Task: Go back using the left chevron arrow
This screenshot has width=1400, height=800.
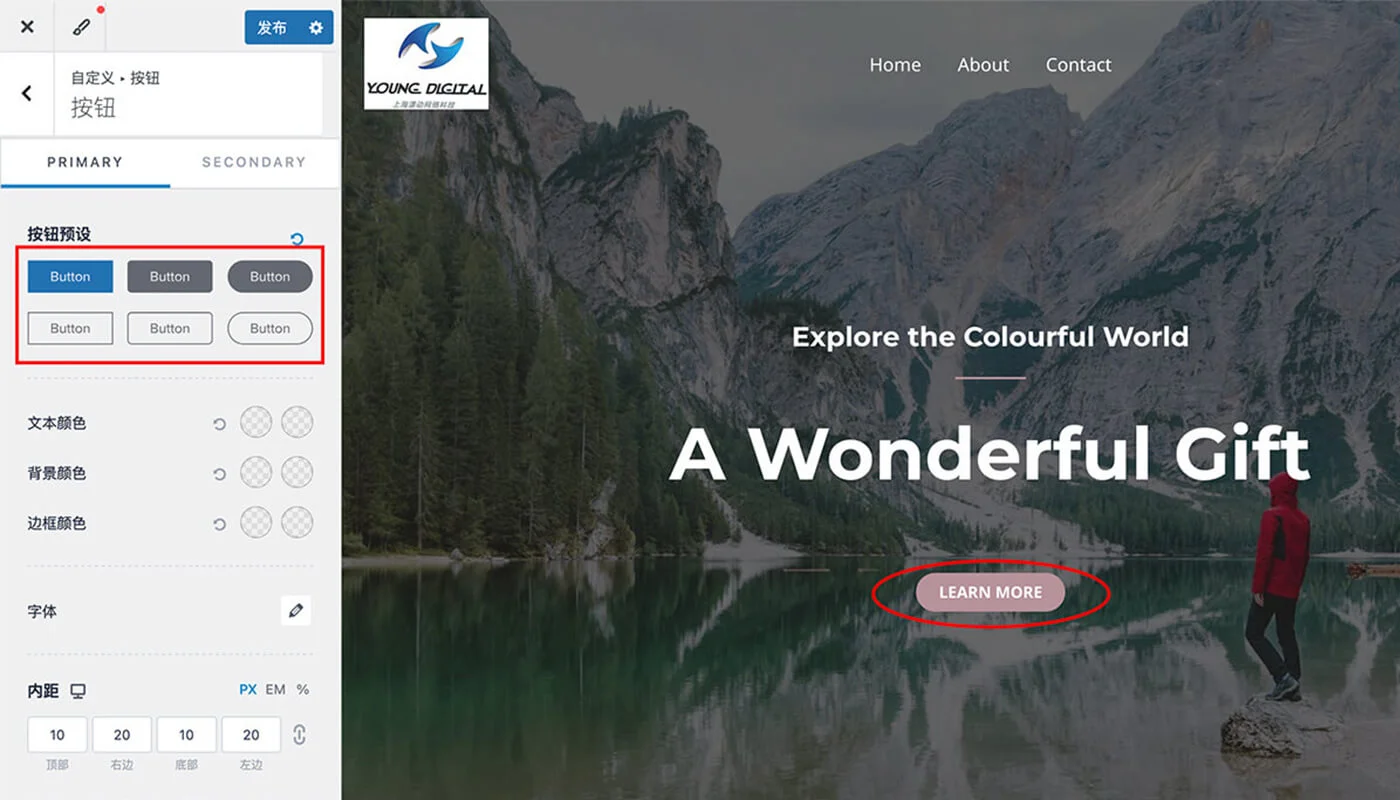Action: pyautogui.click(x=27, y=93)
